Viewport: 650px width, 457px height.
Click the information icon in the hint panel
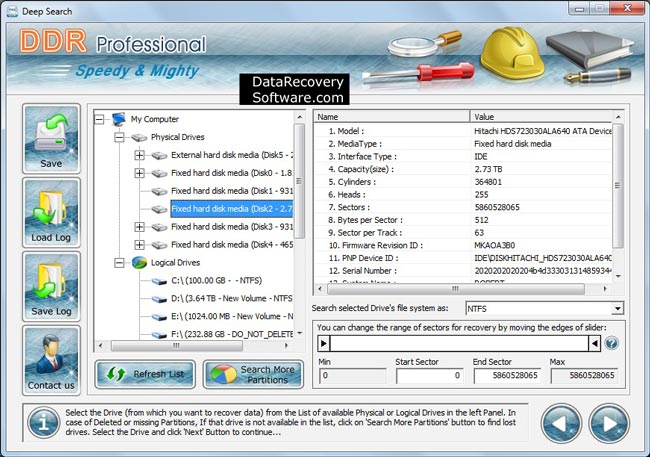[x=44, y=423]
